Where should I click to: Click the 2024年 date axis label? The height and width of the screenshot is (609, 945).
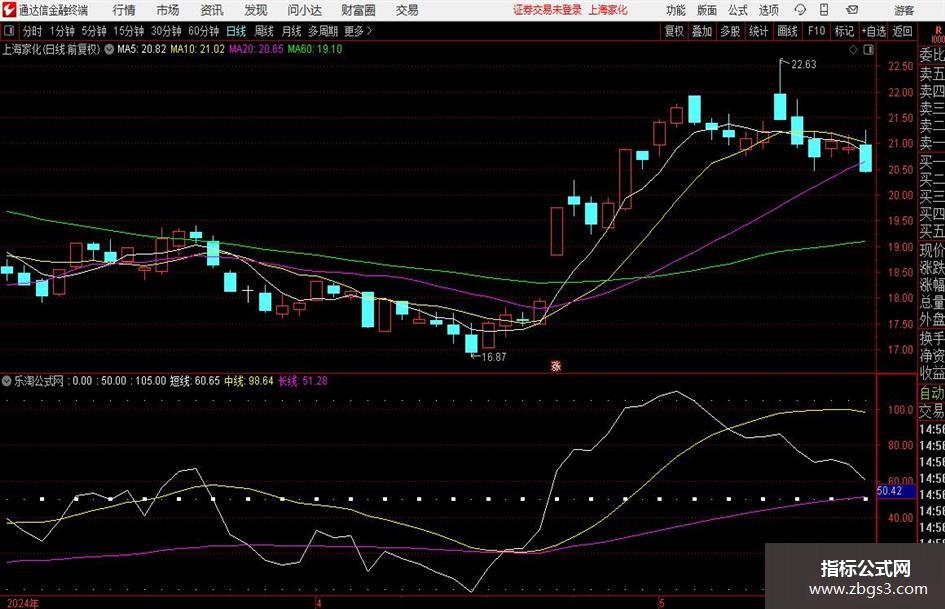(x=22, y=603)
